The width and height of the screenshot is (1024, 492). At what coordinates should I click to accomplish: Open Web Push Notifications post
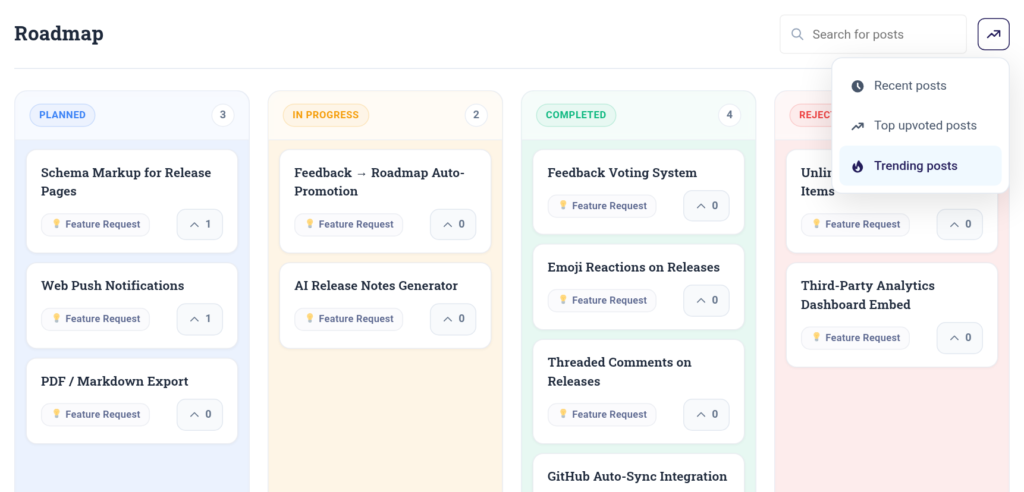tap(112, 286)
